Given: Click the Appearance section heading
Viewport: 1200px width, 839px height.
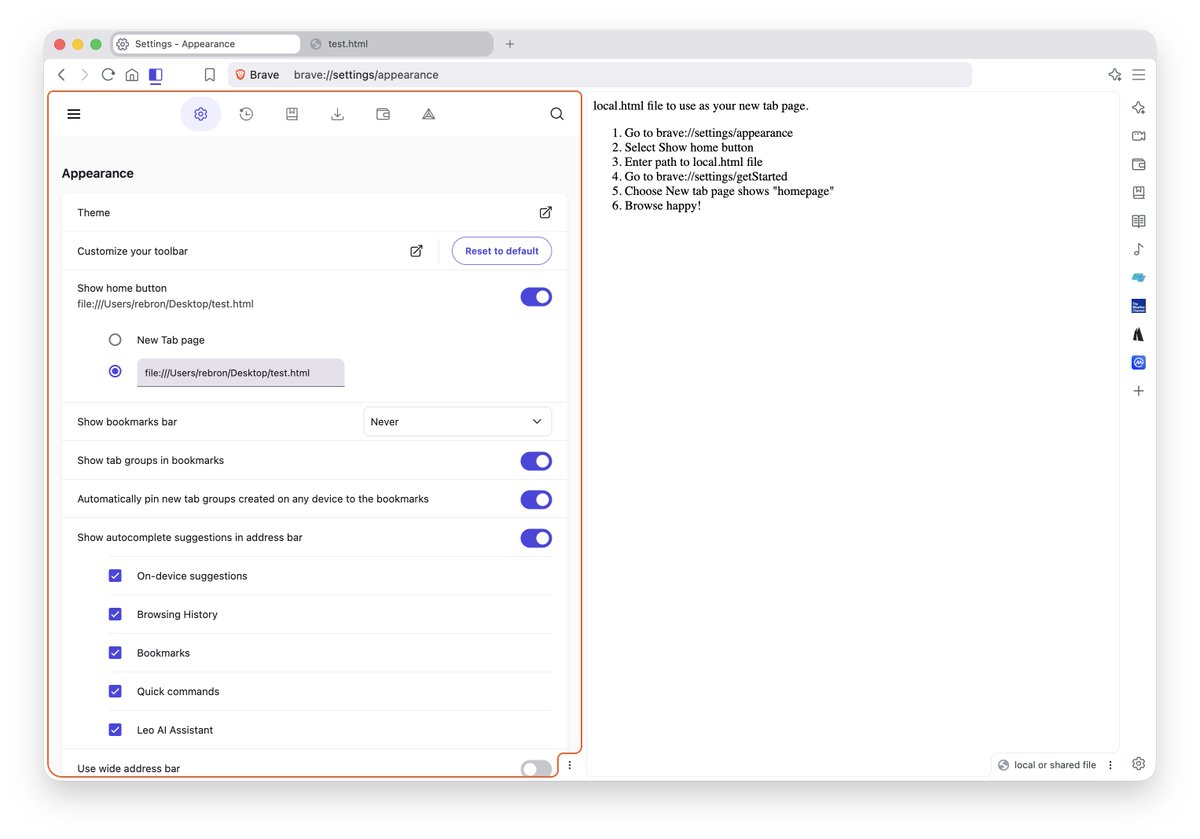Looking at the screenshot, I should (98, 173).
